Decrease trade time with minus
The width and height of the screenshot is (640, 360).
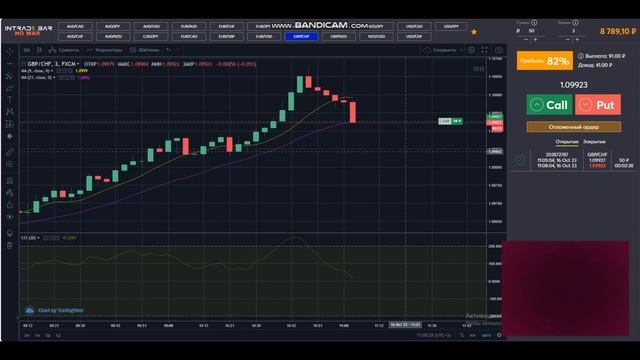click(x=567, y=40)
